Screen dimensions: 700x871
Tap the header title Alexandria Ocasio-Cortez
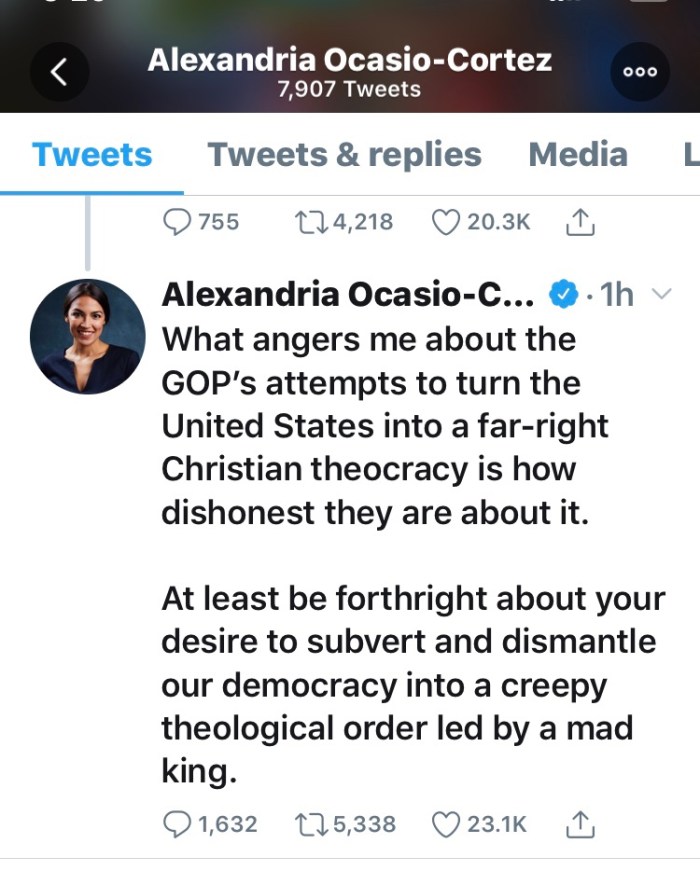point(349,60)
